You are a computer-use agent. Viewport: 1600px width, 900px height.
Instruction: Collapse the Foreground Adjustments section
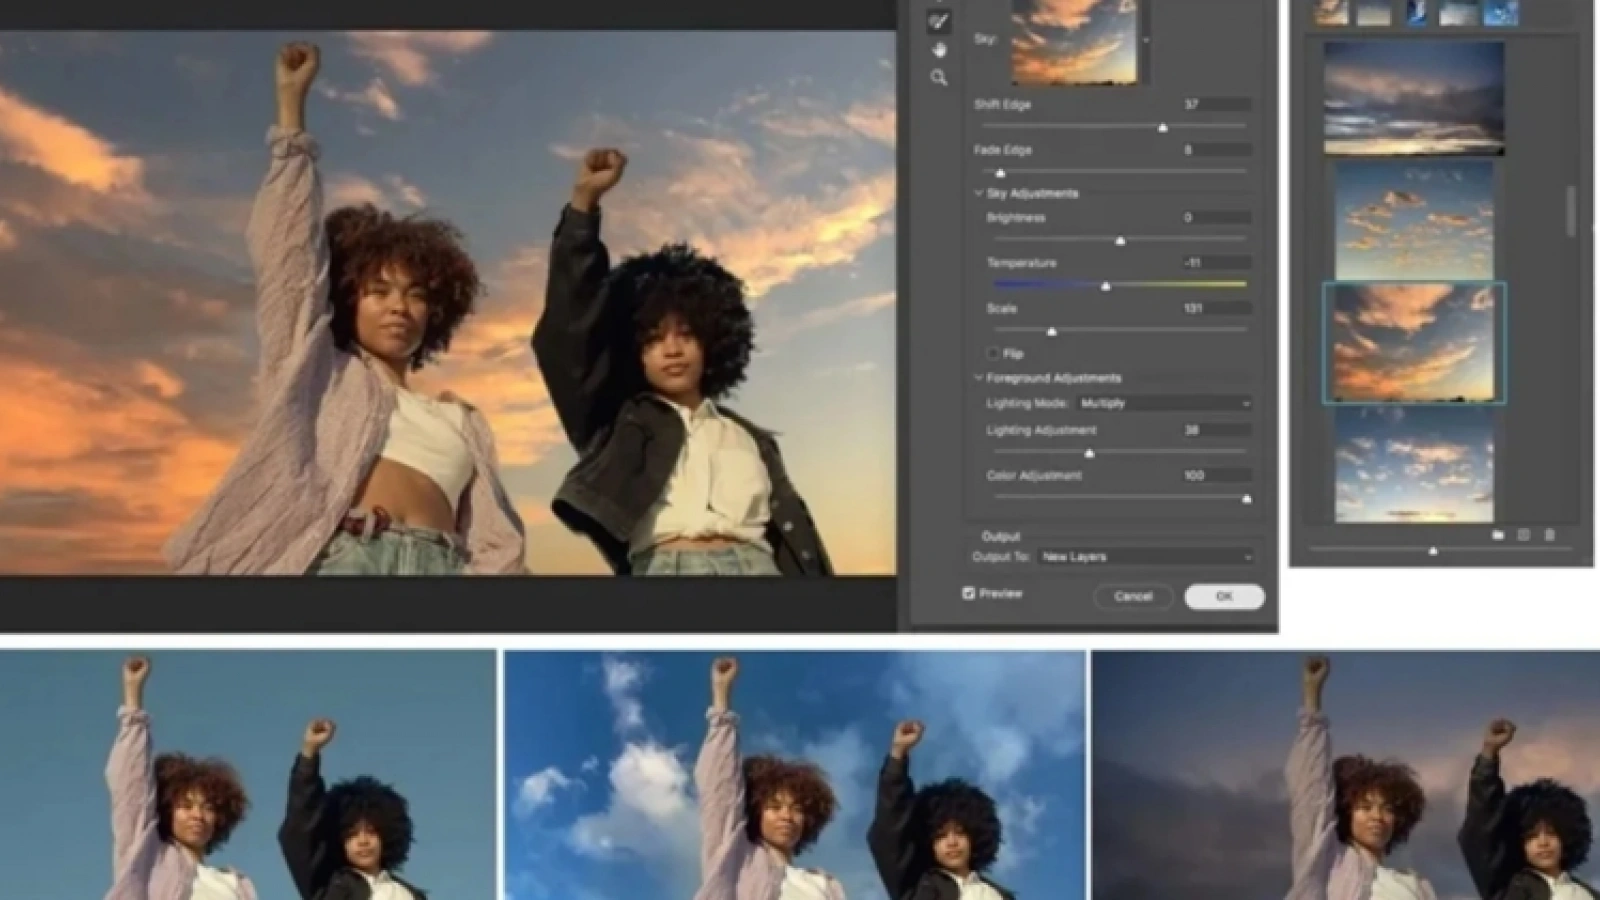click(x=979, y=378)
